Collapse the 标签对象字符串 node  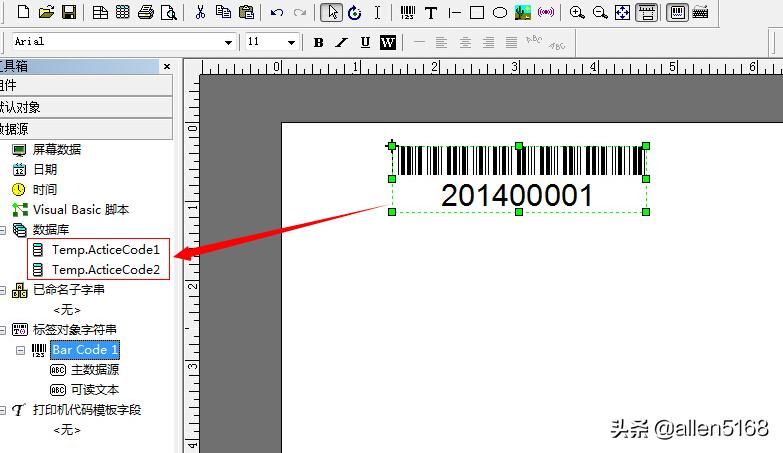tap(2, 330)
